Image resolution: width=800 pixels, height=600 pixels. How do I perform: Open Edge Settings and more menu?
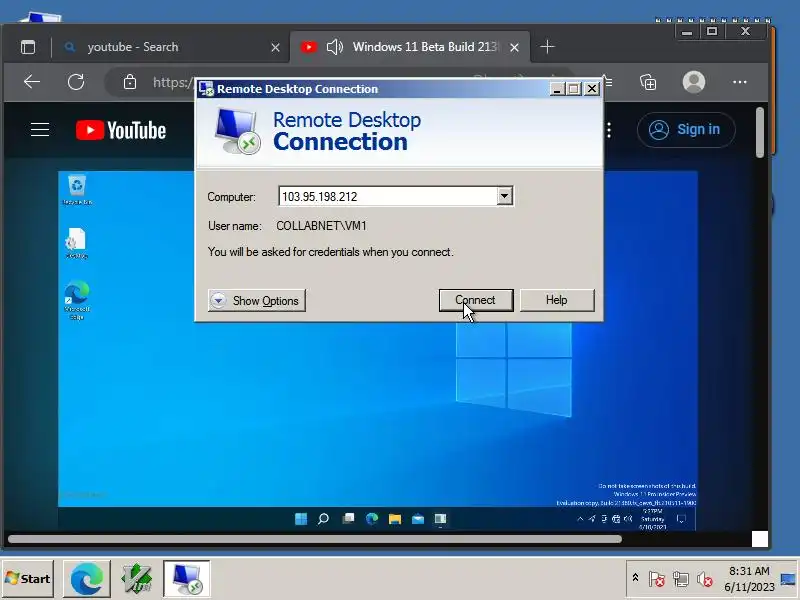pyautogui.click(x=740, y=82)
